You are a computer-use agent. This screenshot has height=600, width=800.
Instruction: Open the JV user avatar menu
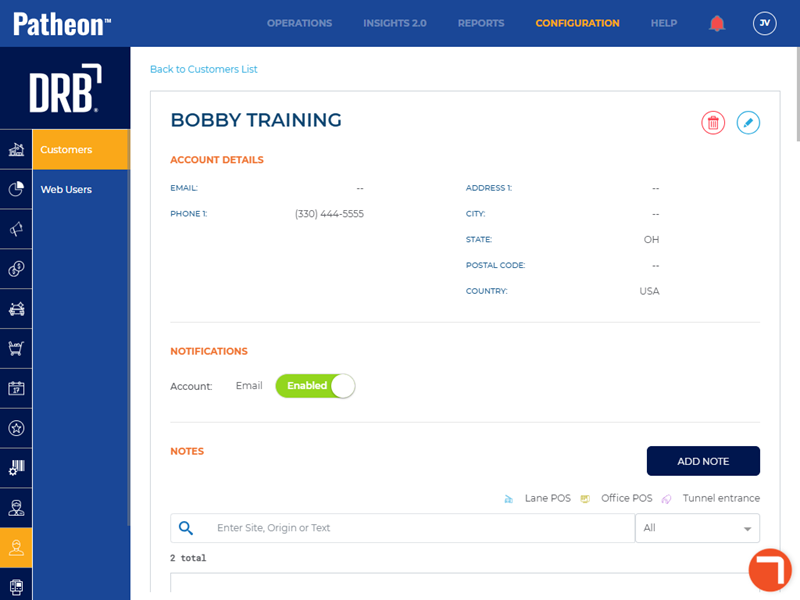click(764, 23)
